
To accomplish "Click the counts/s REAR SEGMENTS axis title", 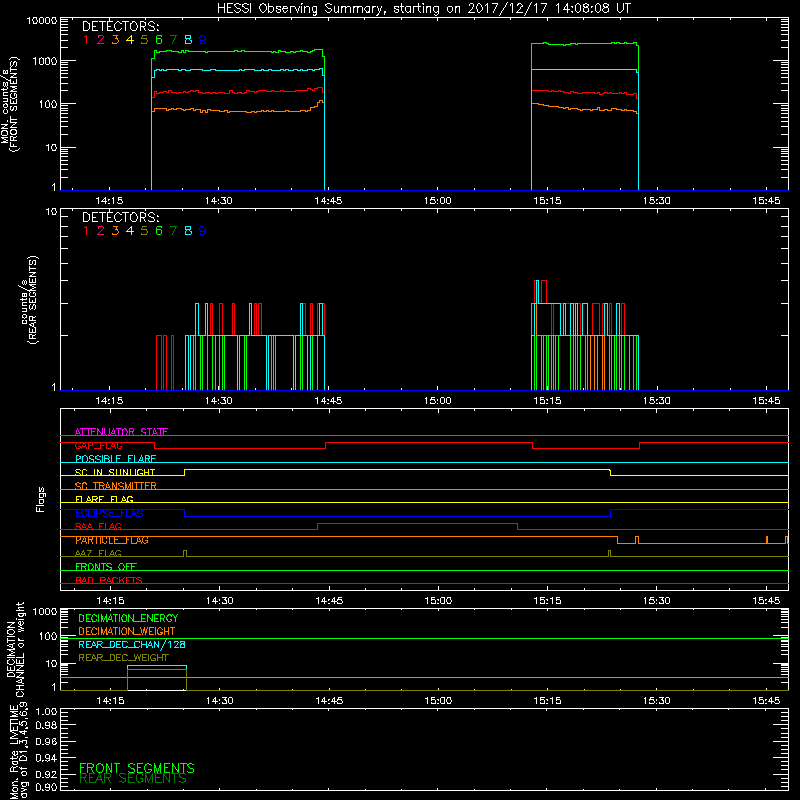I will (29, 299).
